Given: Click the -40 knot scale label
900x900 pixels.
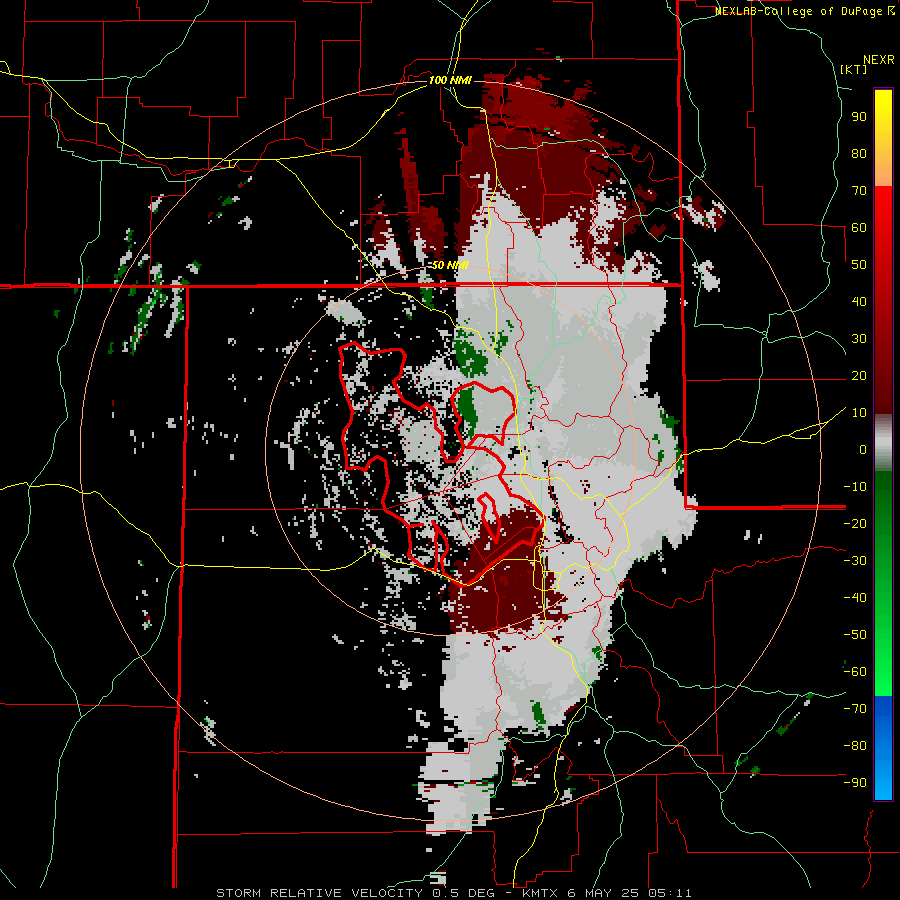Looking at the screenshot, I should (x=855, y=598).
